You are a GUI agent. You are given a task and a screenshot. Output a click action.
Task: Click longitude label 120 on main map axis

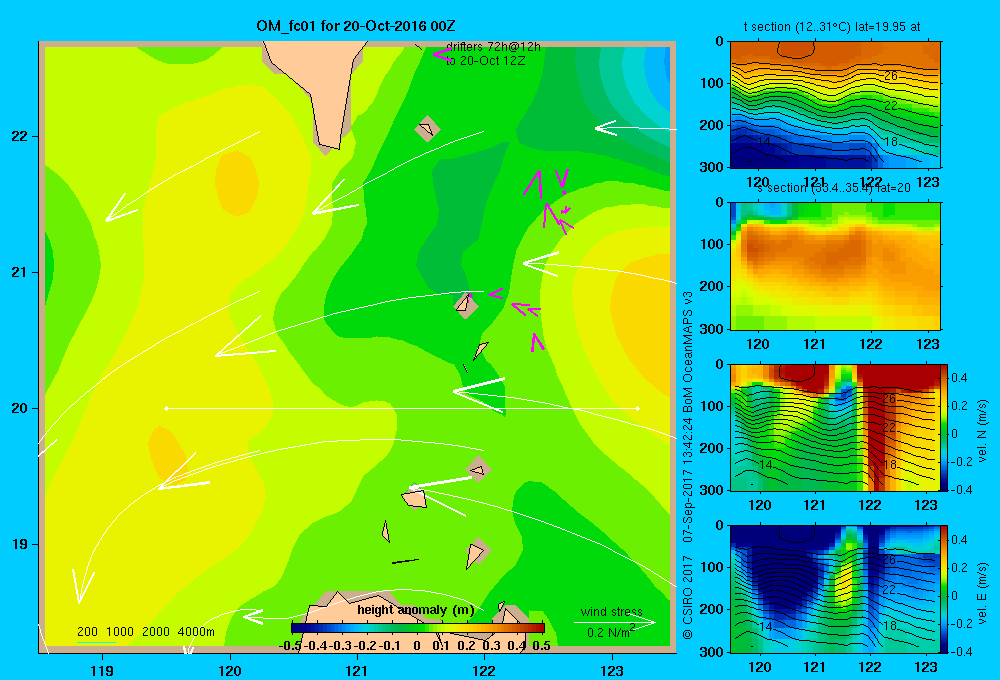230,670
